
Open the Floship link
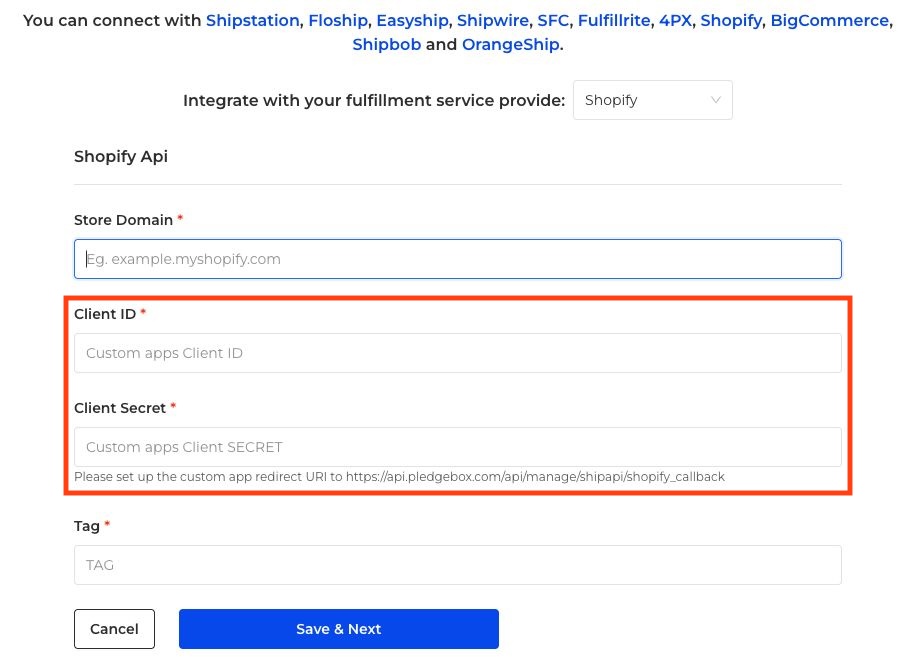338,20
